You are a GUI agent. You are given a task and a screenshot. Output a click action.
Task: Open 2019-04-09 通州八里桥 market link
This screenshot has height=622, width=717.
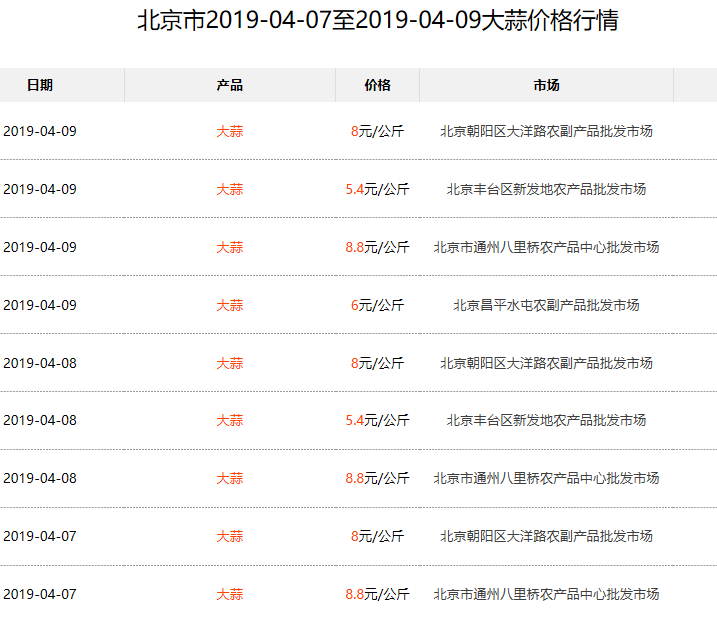(x=546, y=247)
